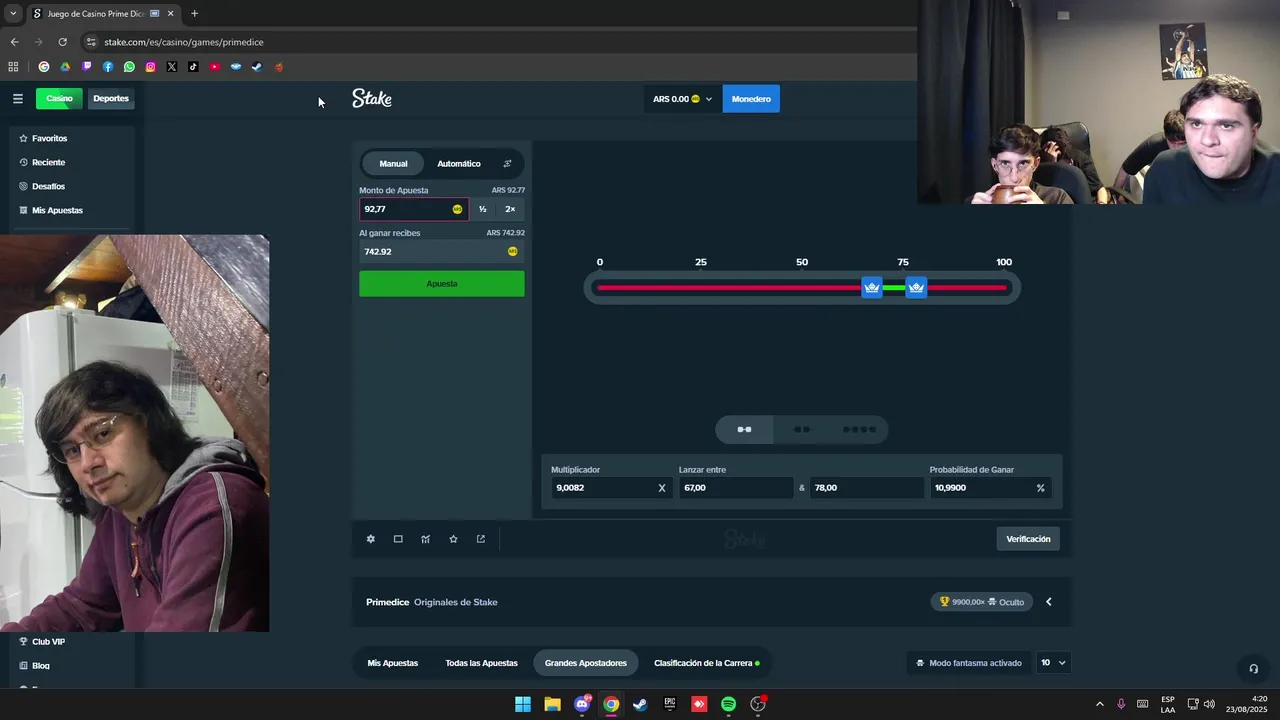Open Grandes Apostadores tab
This screenshot has height=720, width=1280.
pos(586,663)
